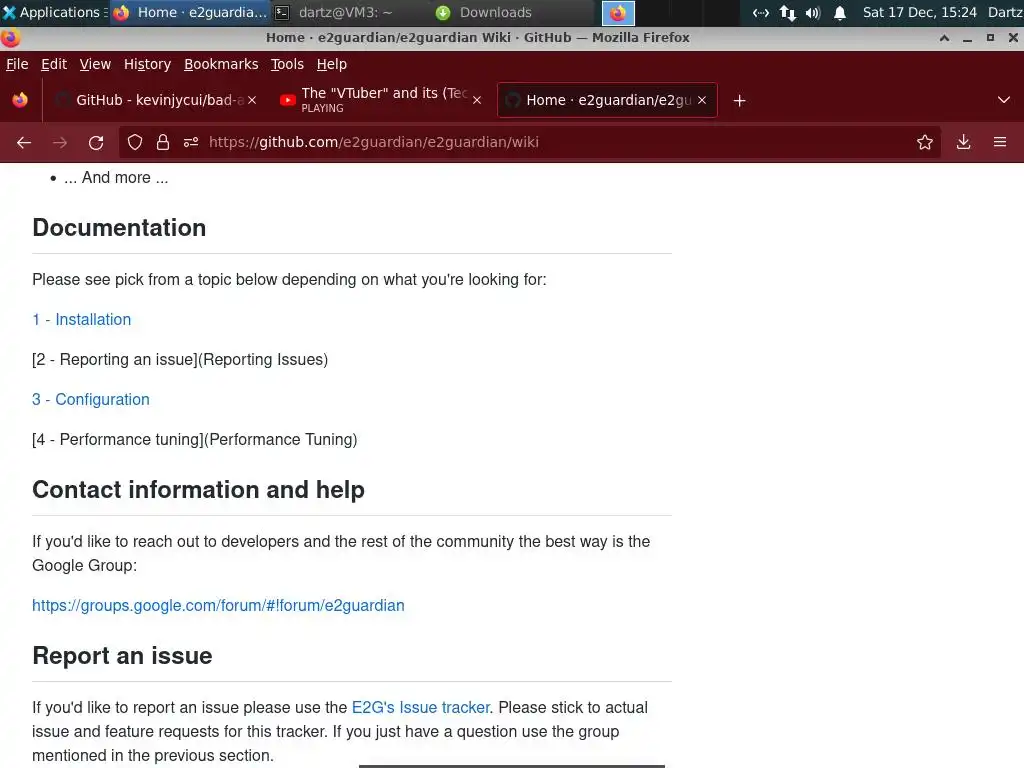Close the e2guardian Wiki tab
1024x768 pixels.
[x=702, y=100]
